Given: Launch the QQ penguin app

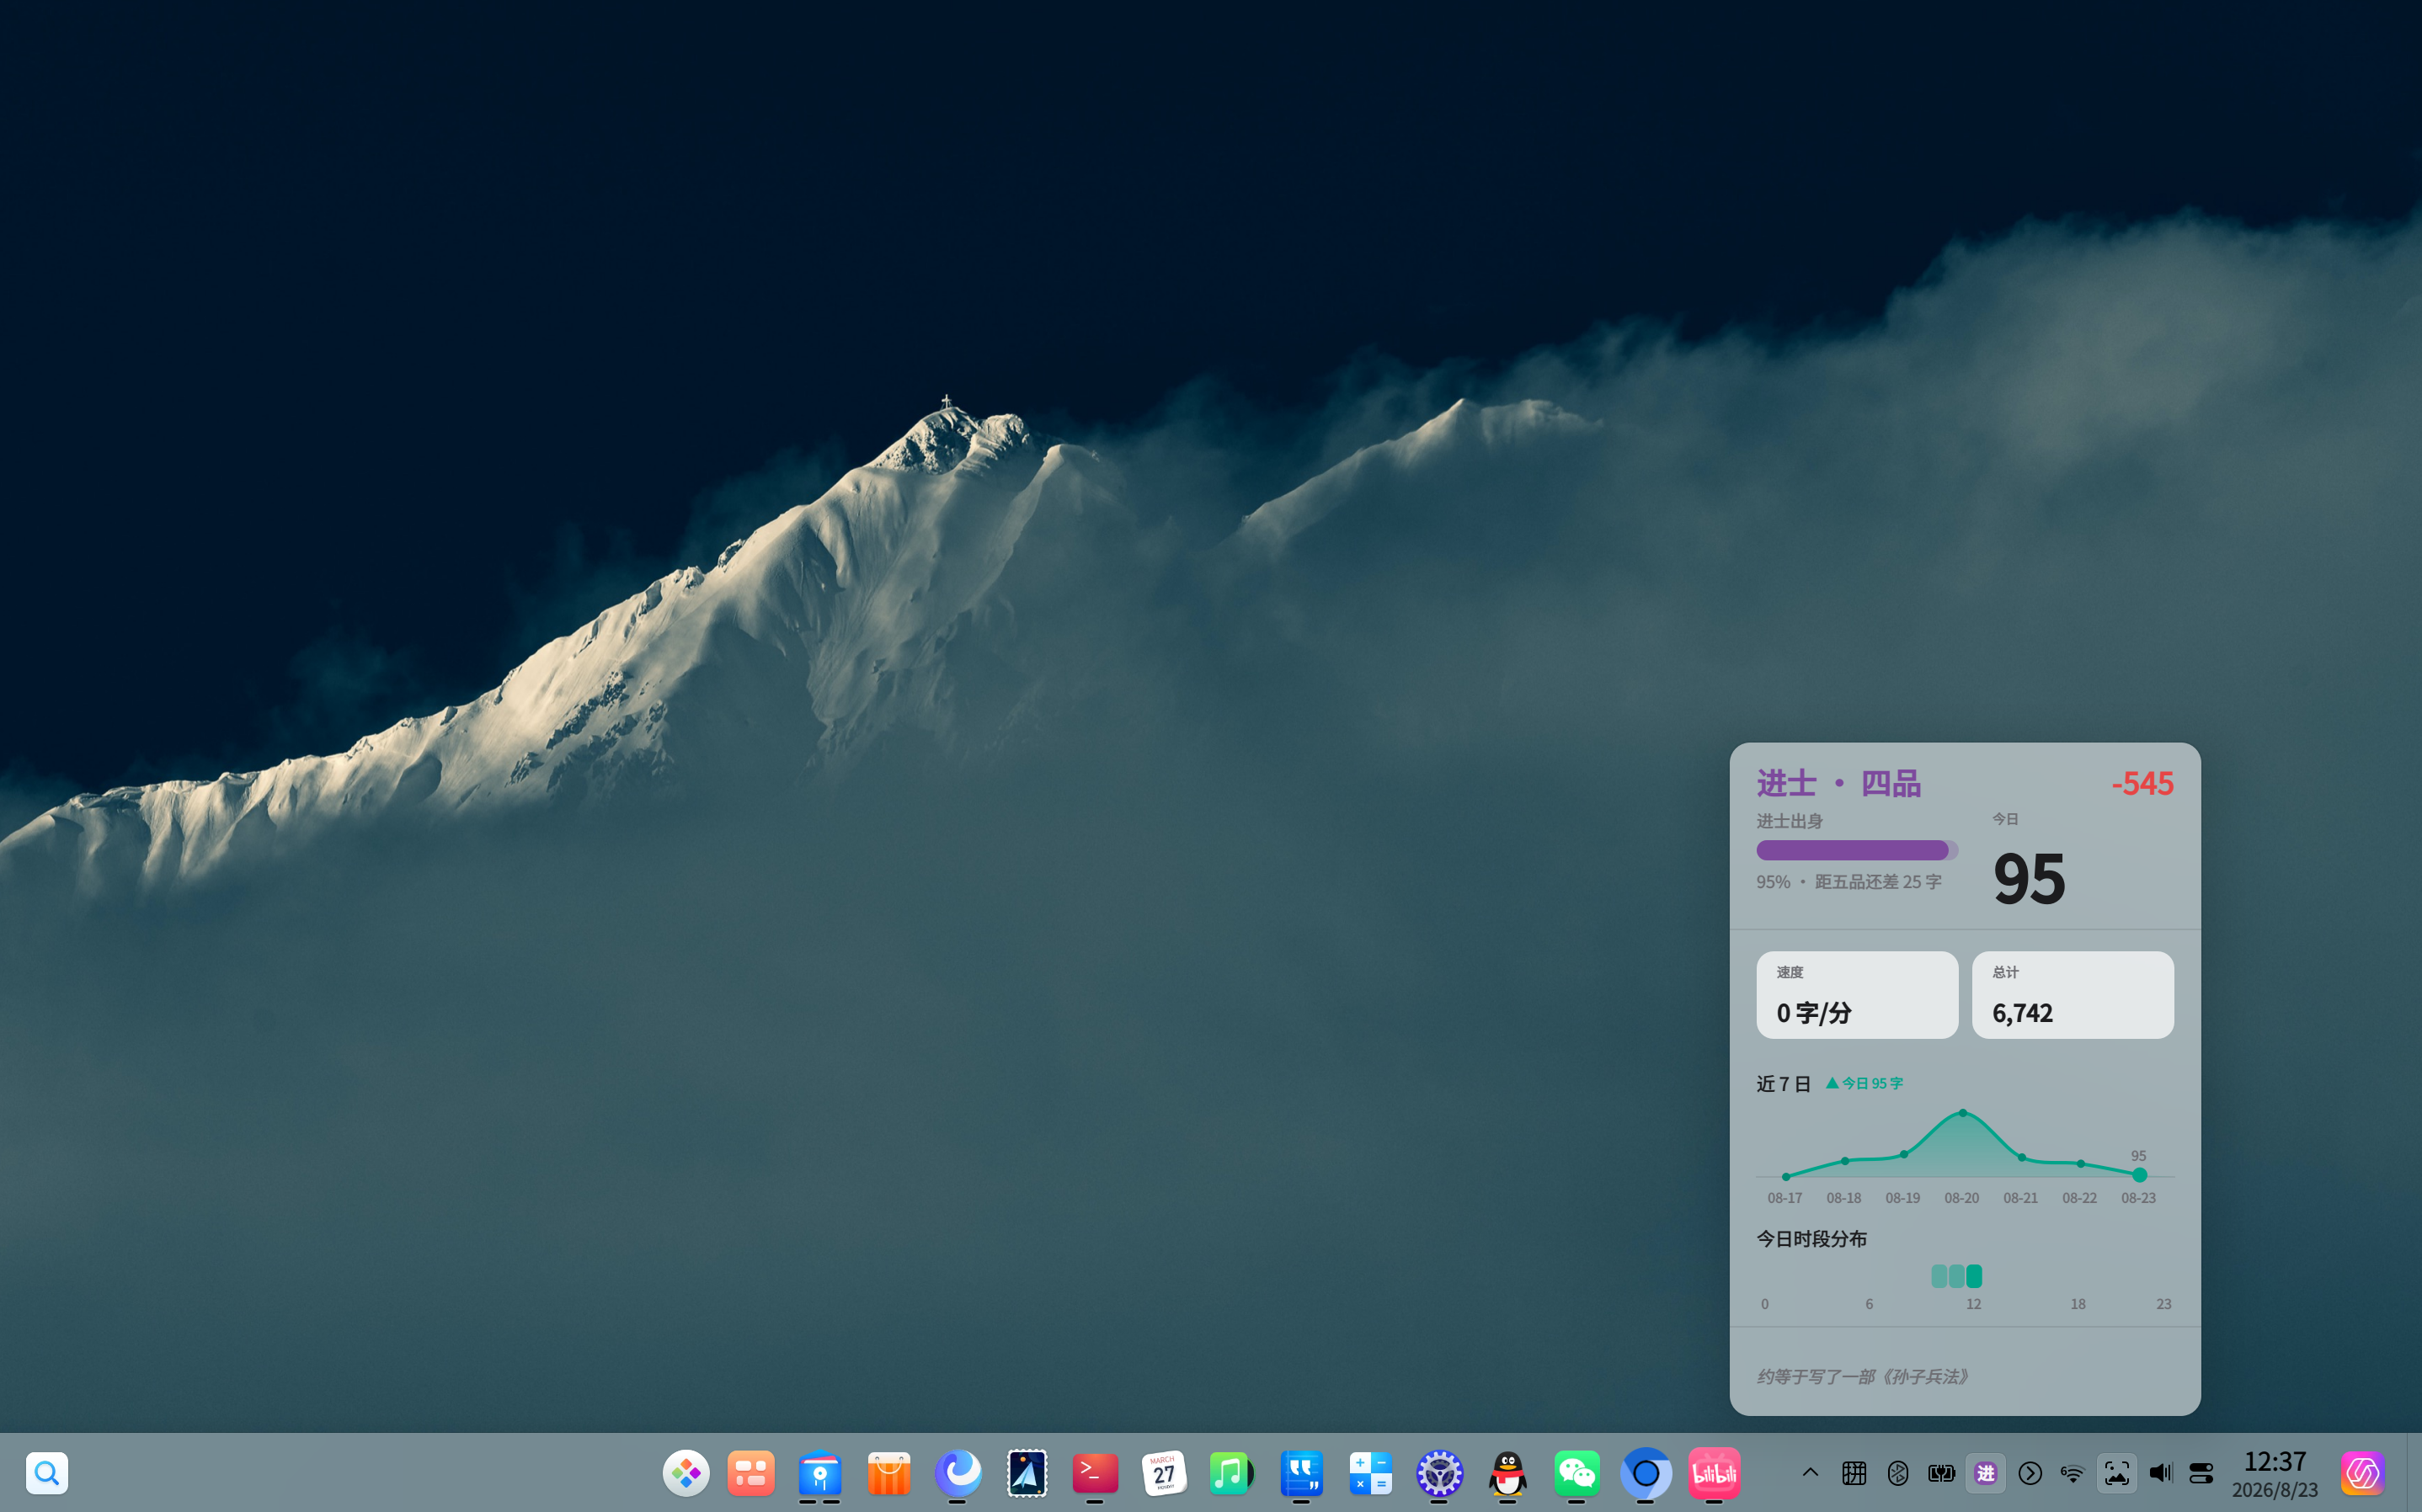Looking at the screenshot, I should tap(1508, 1473).
